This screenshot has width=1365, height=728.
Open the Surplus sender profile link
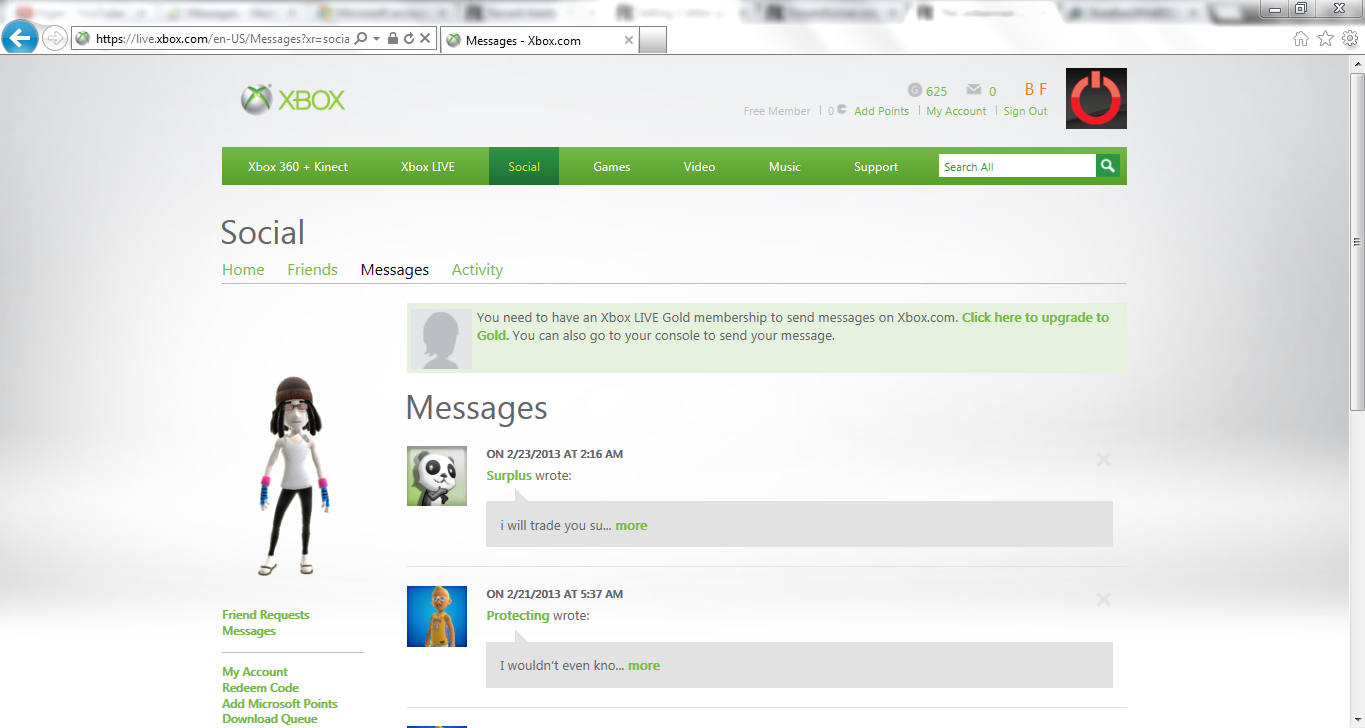[509, 476]
